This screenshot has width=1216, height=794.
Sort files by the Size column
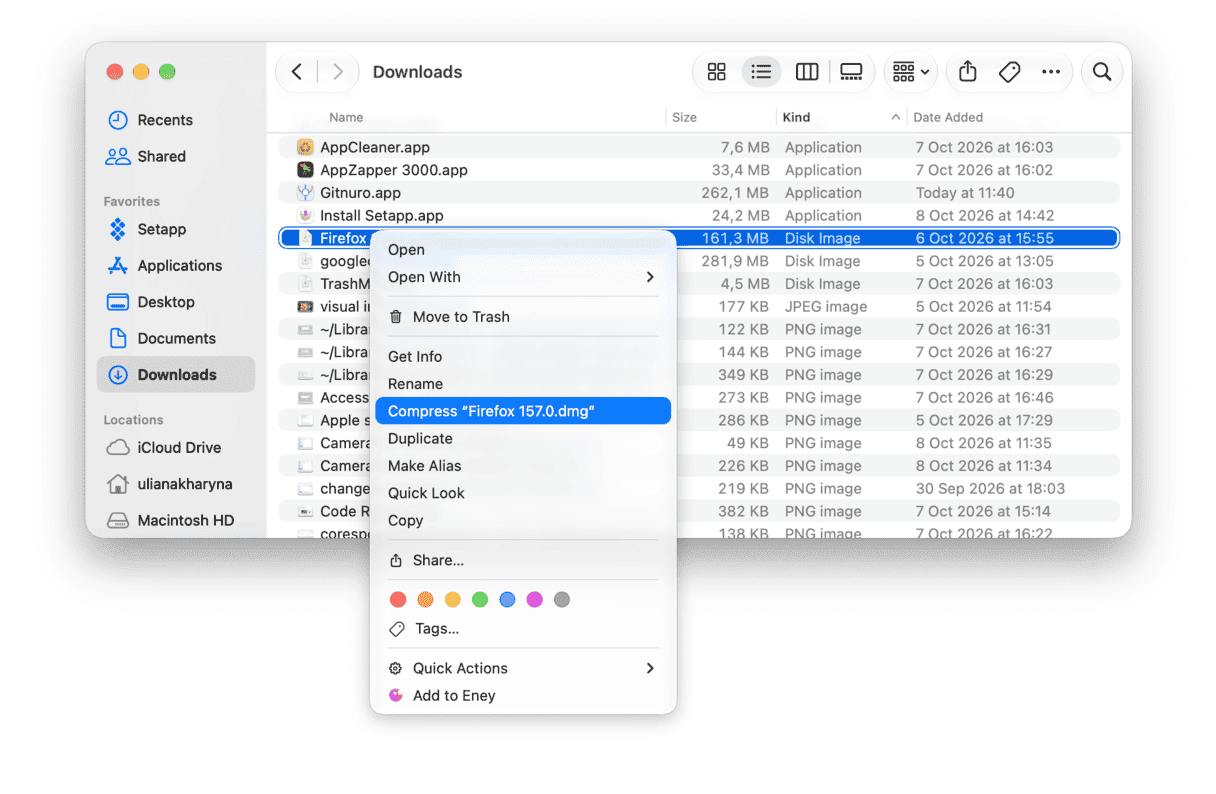pyautogui.click(x=685, y=117)
